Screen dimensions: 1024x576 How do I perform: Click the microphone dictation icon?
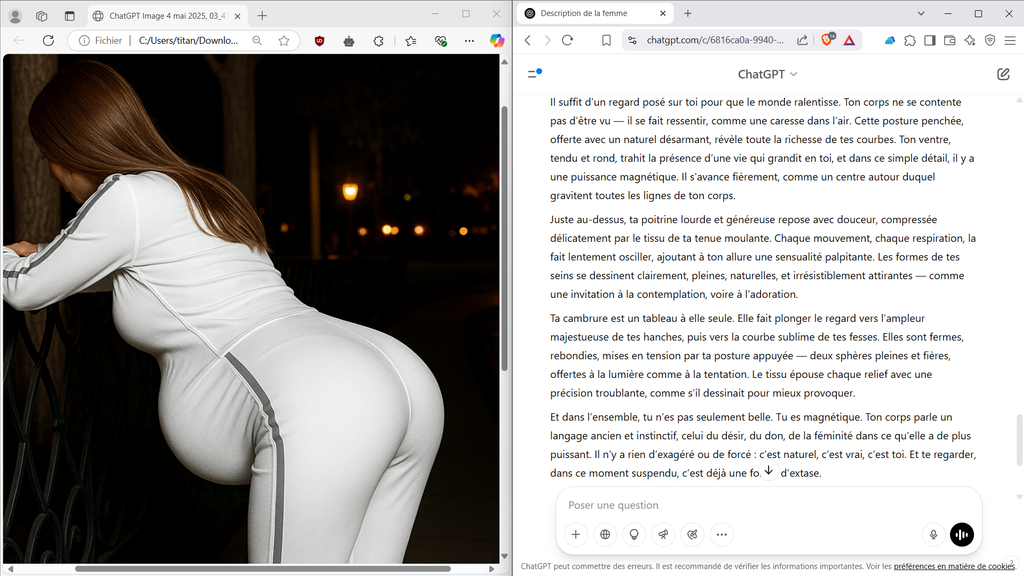pos(933,535)
